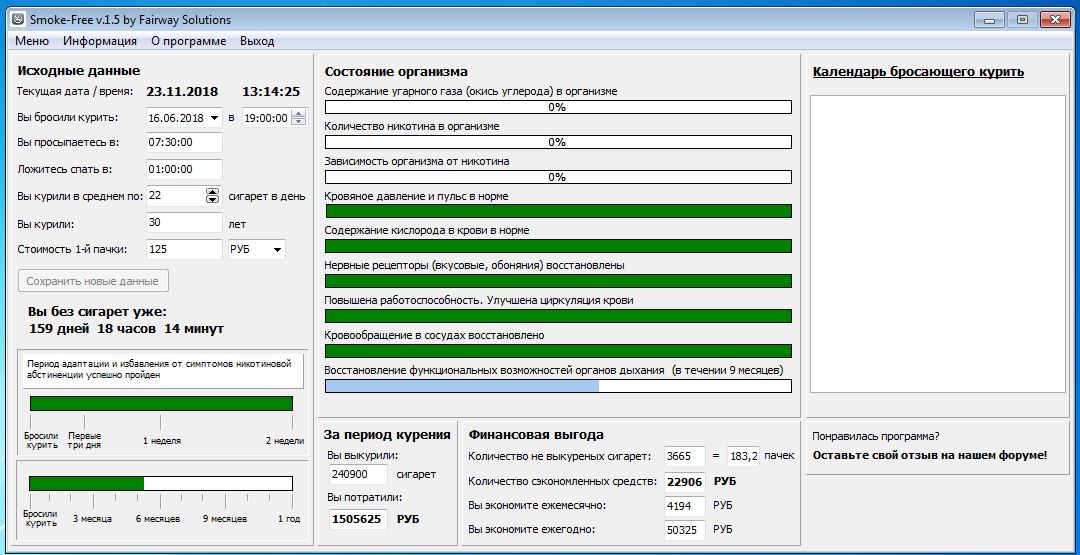Expand the quit date picker dropdown
Viewport: 1080px width, 555px height.
[x=215, y=118]
